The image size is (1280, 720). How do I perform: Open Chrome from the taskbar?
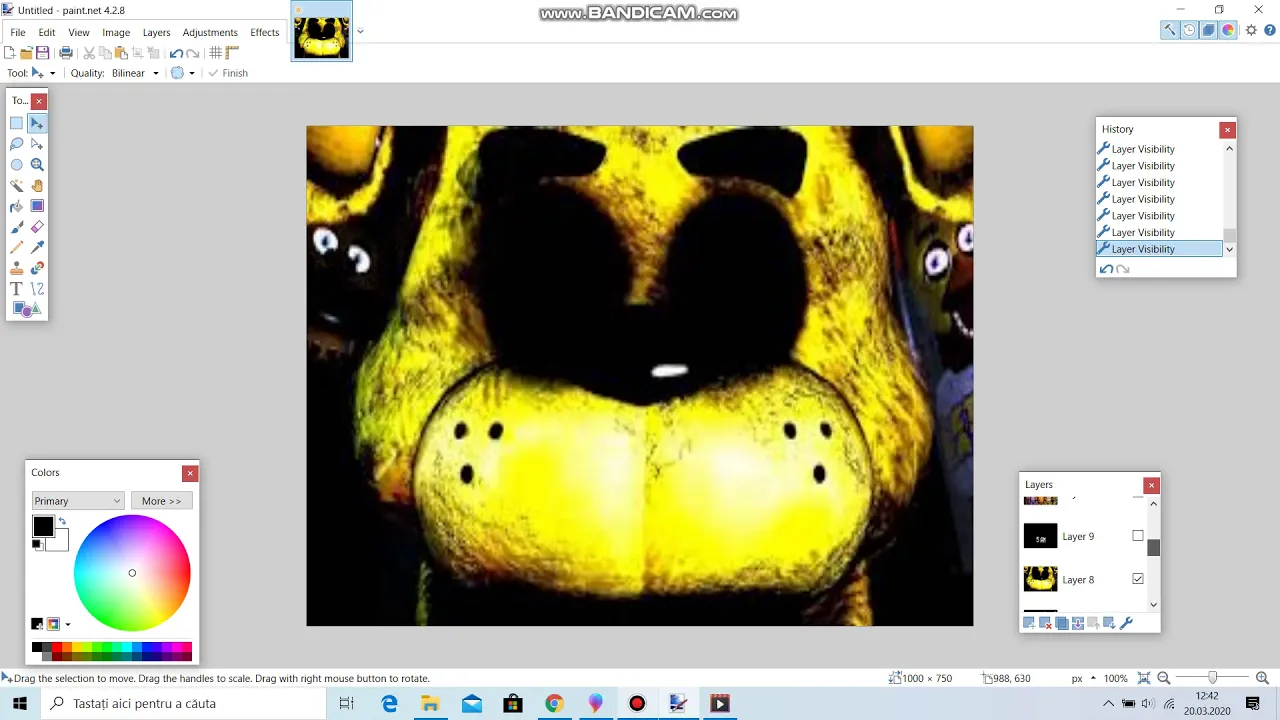coord(554,703)
